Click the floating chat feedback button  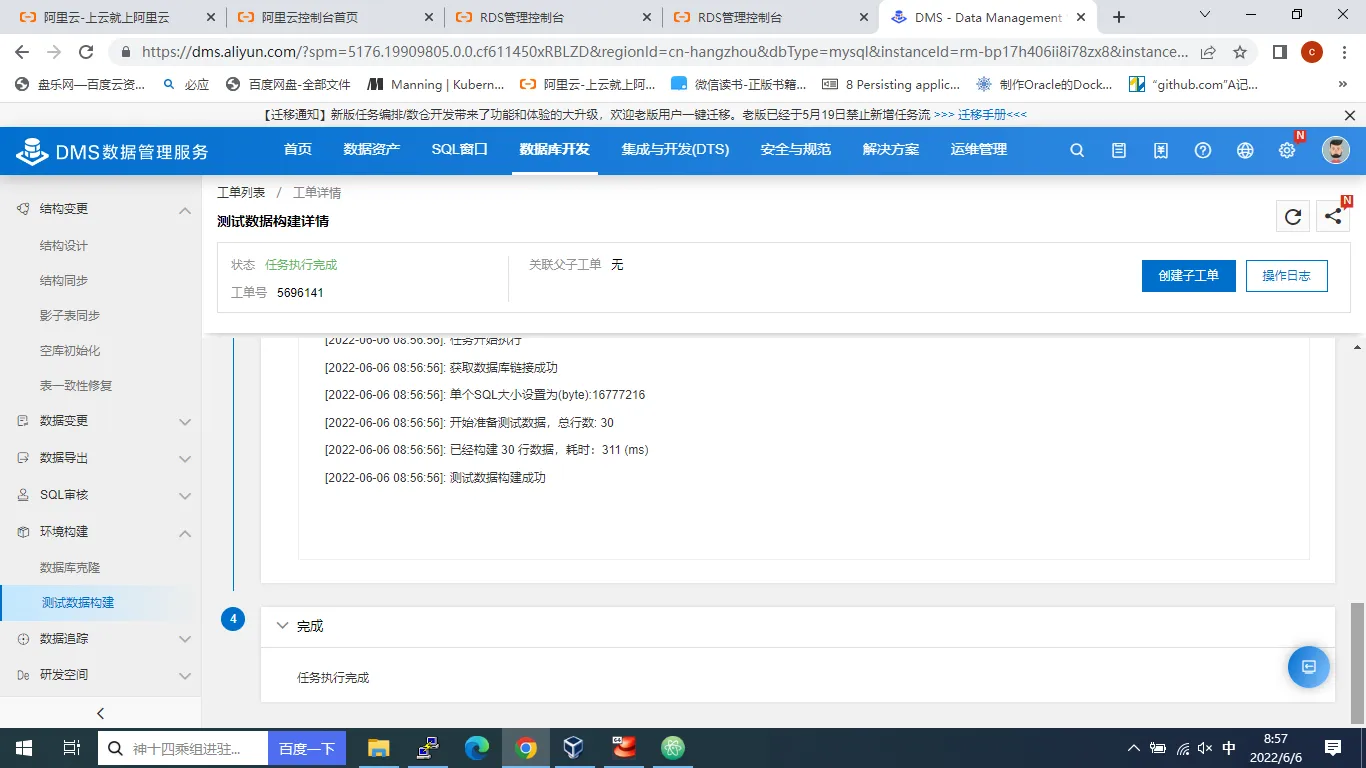pos(1308,666)
